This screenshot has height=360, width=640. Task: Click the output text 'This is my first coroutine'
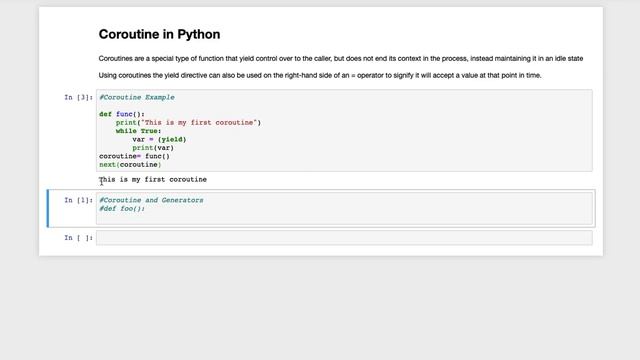coord(153,179)
